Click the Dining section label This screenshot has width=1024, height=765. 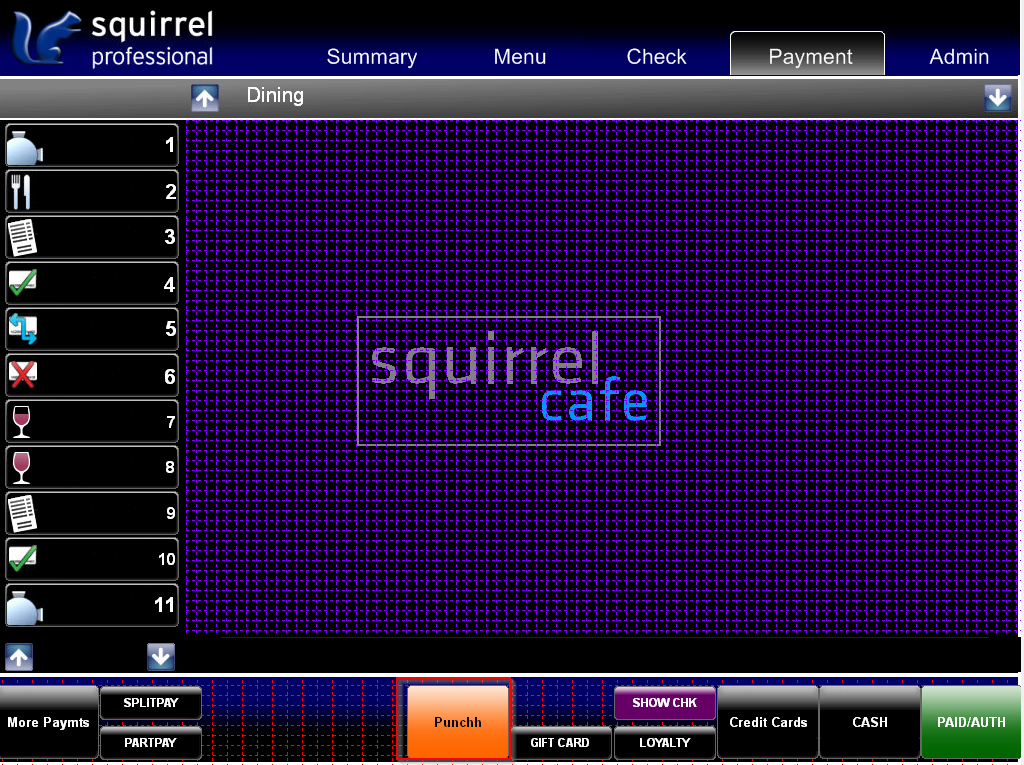(x=275, y=95)
